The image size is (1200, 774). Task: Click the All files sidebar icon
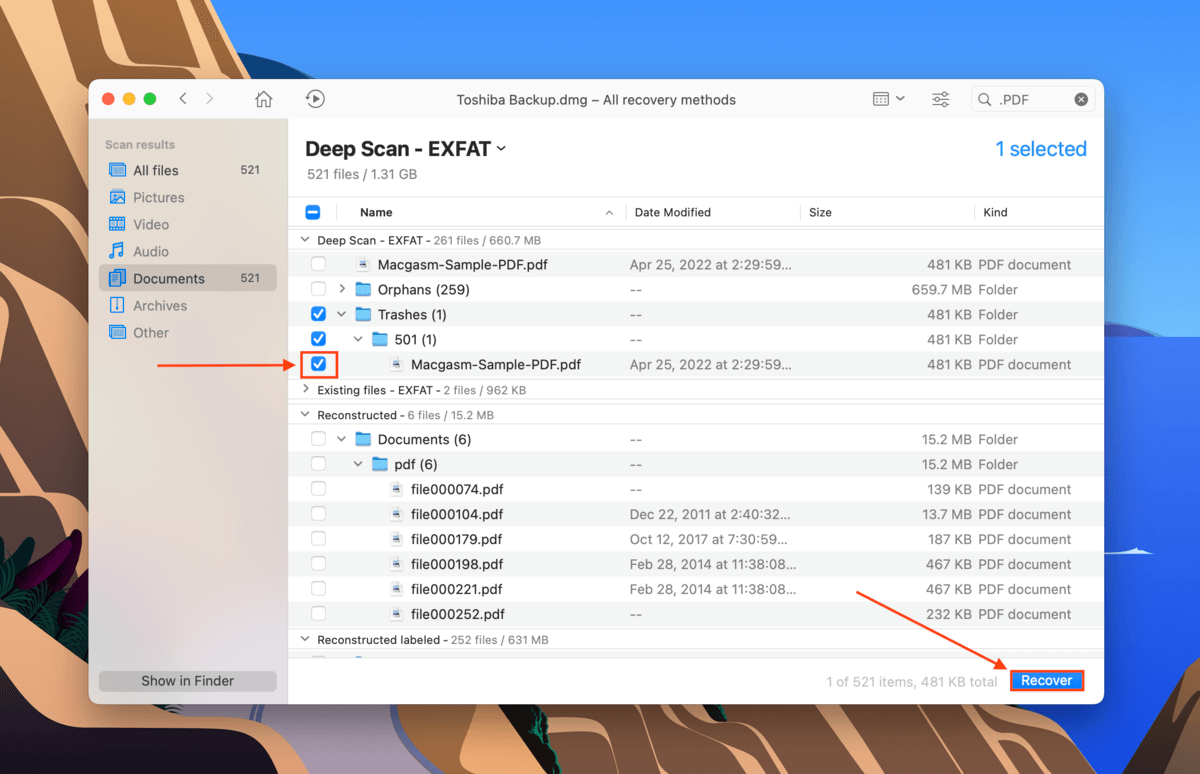pyautogui.click(x=117, y=170)
